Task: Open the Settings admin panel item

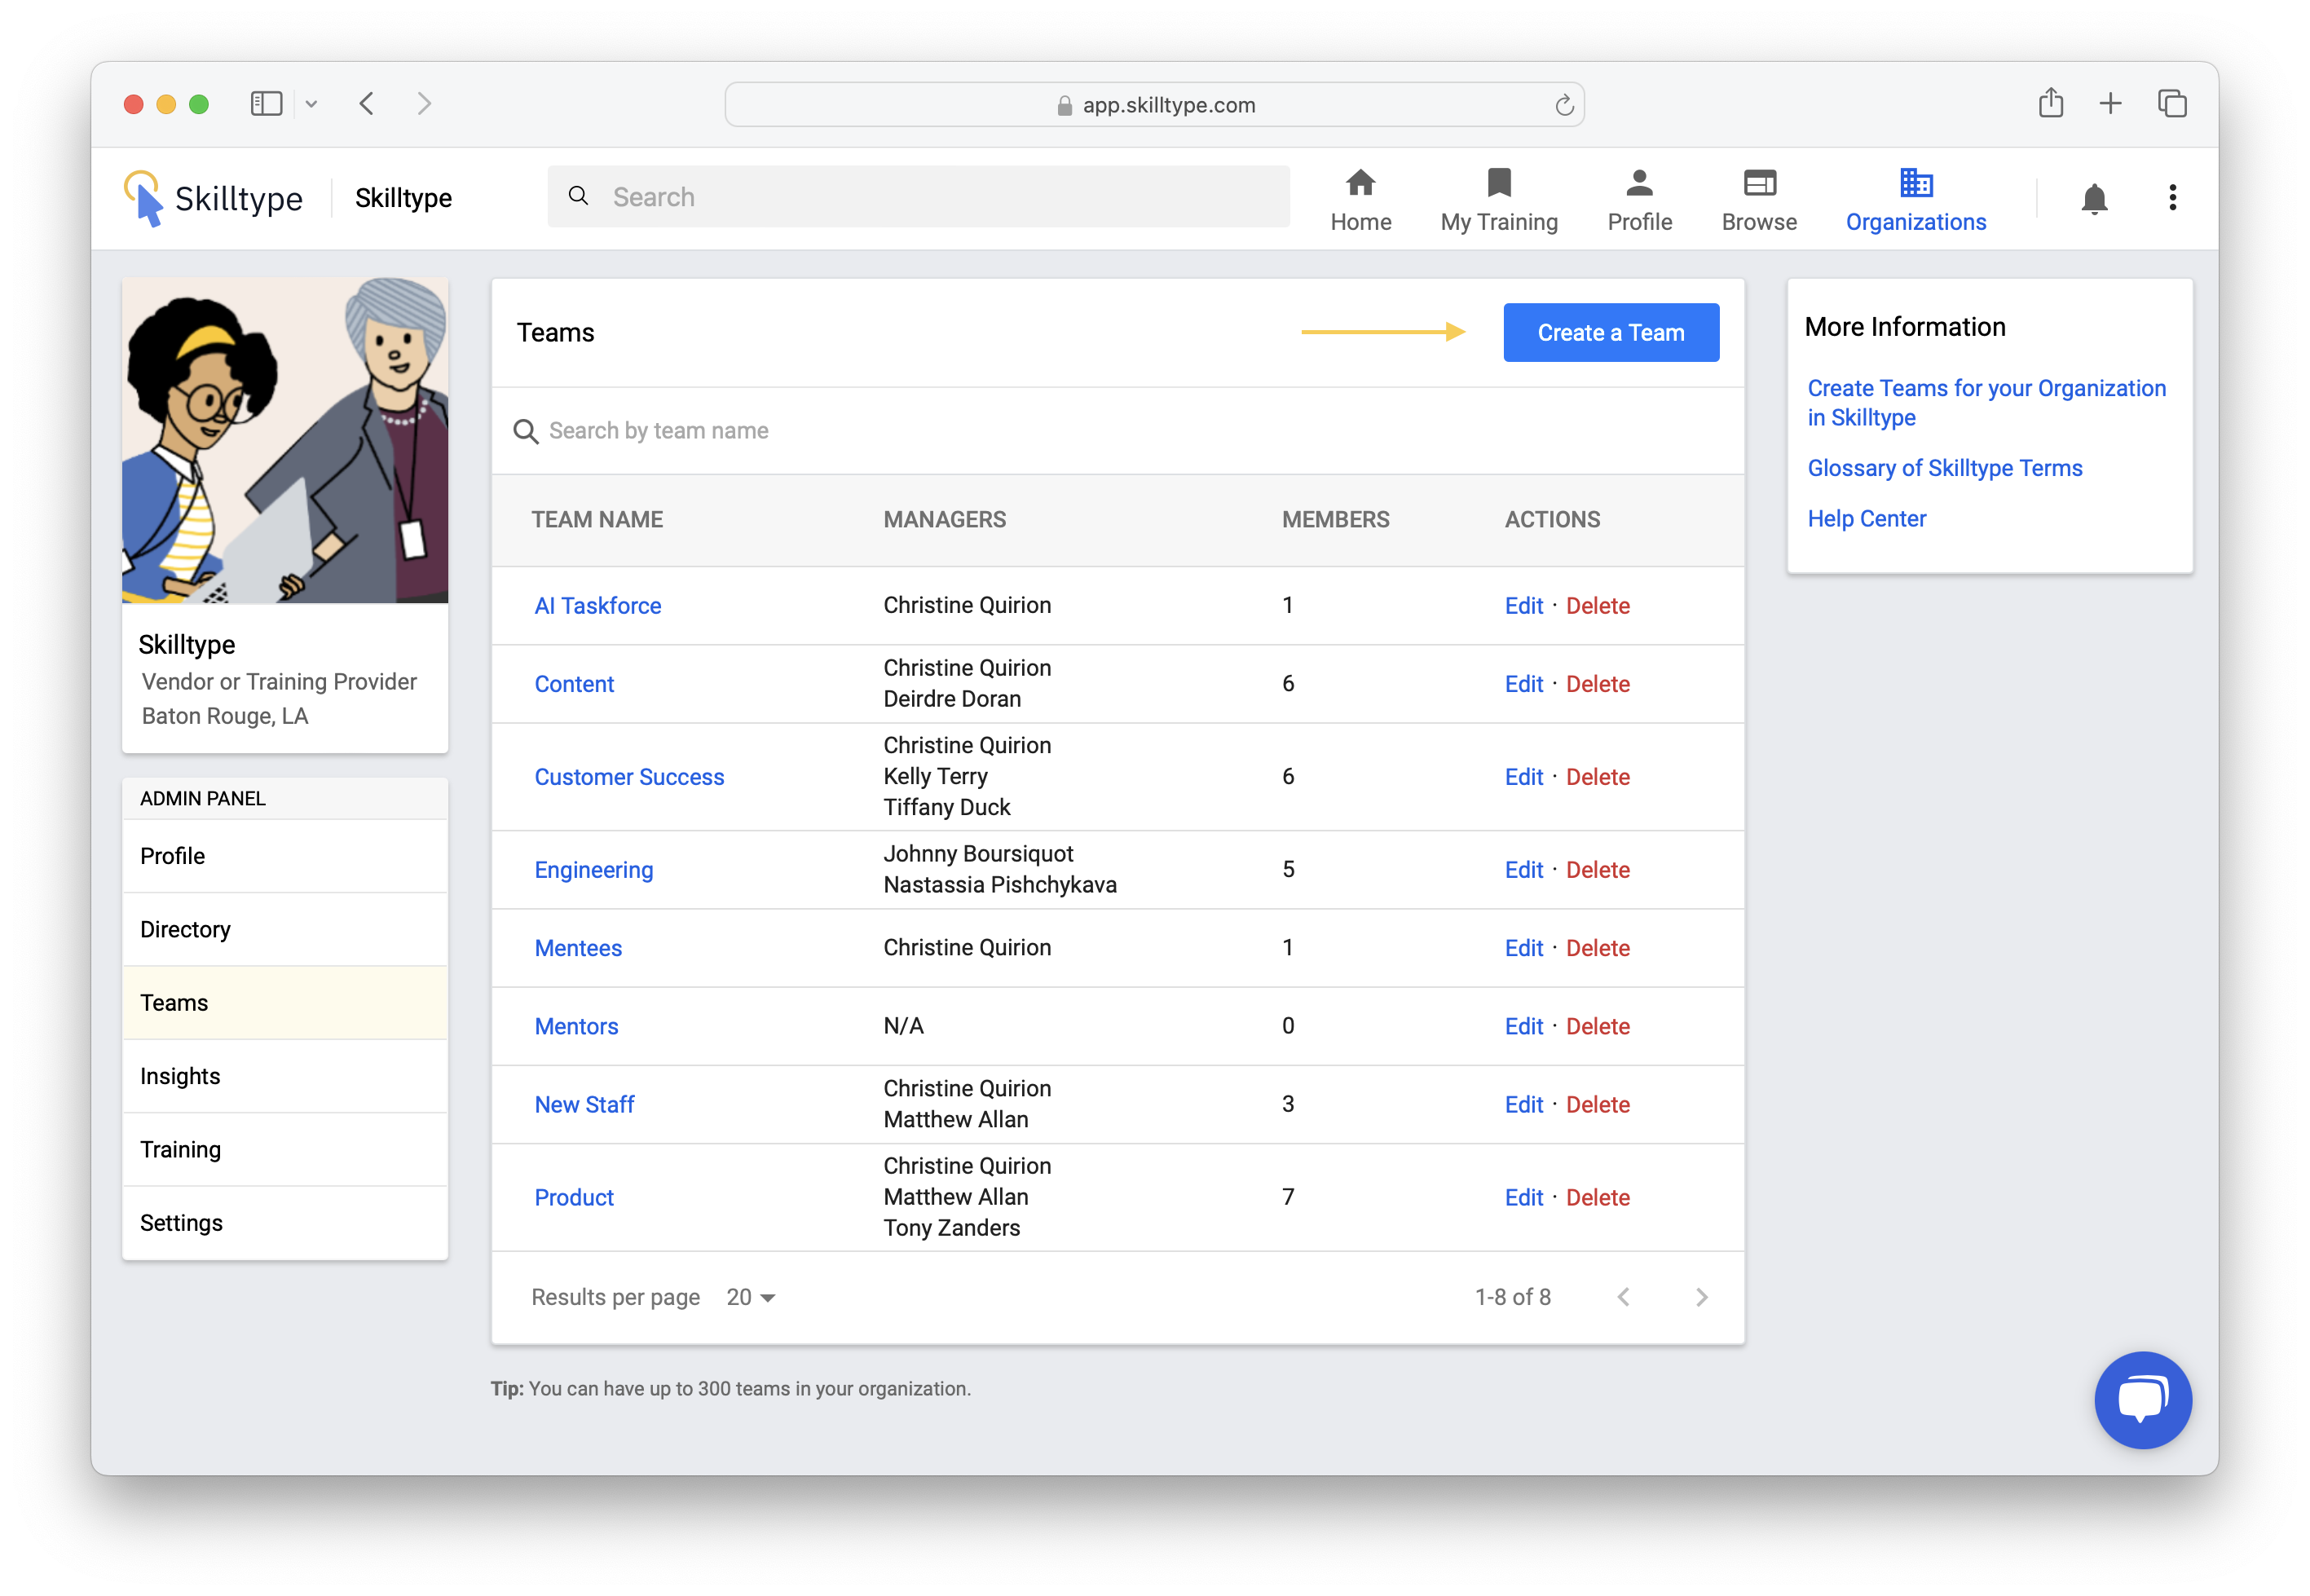Action: tap(181, 1223)
